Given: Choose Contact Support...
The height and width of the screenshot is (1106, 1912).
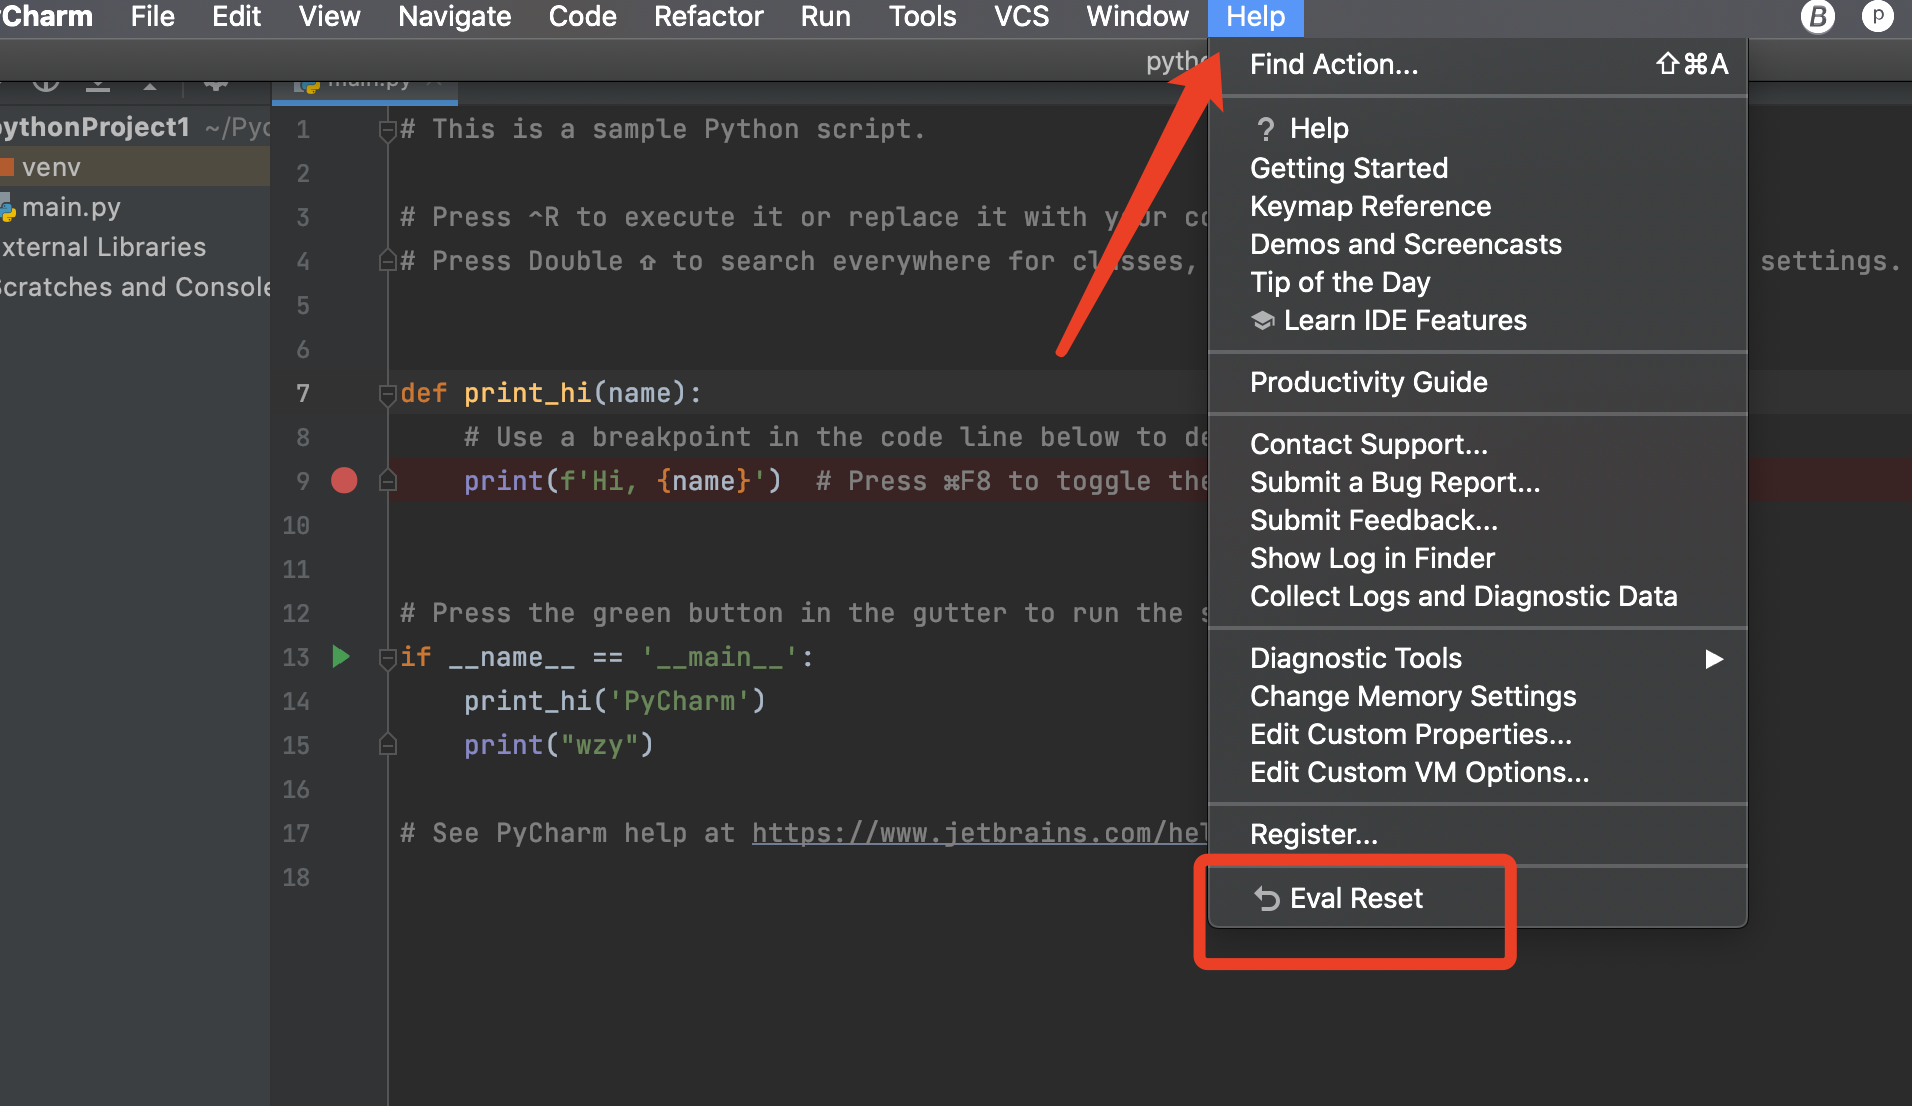Looking at the screenshot, I should (x=1477, y=444).
